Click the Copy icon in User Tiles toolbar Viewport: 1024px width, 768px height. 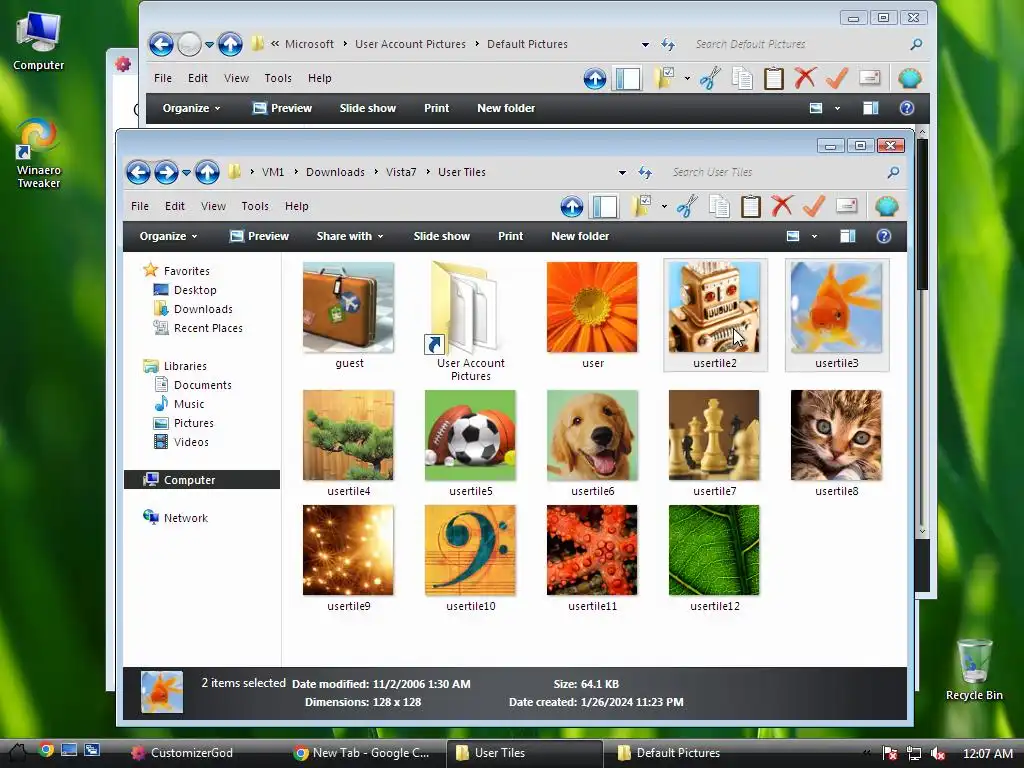pos(719,206)
